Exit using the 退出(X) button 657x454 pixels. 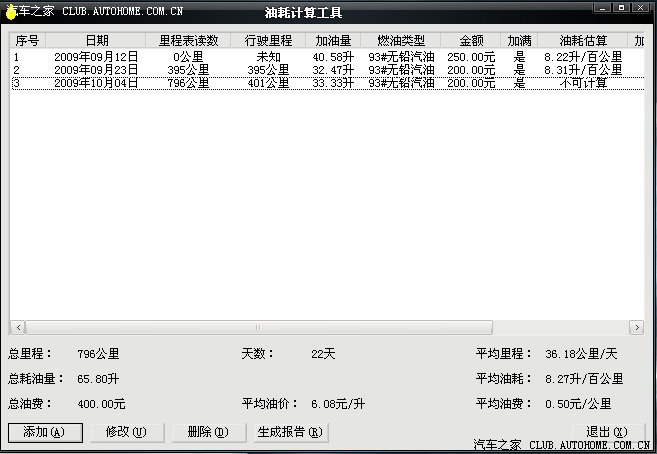point(608,431)
